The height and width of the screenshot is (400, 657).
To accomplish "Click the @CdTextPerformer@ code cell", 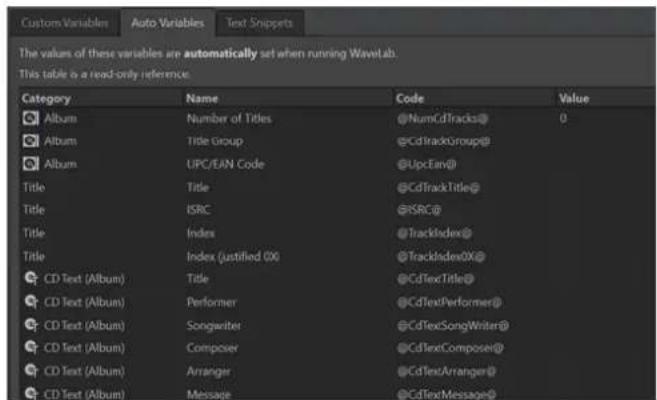I will (x=449, y=302).
